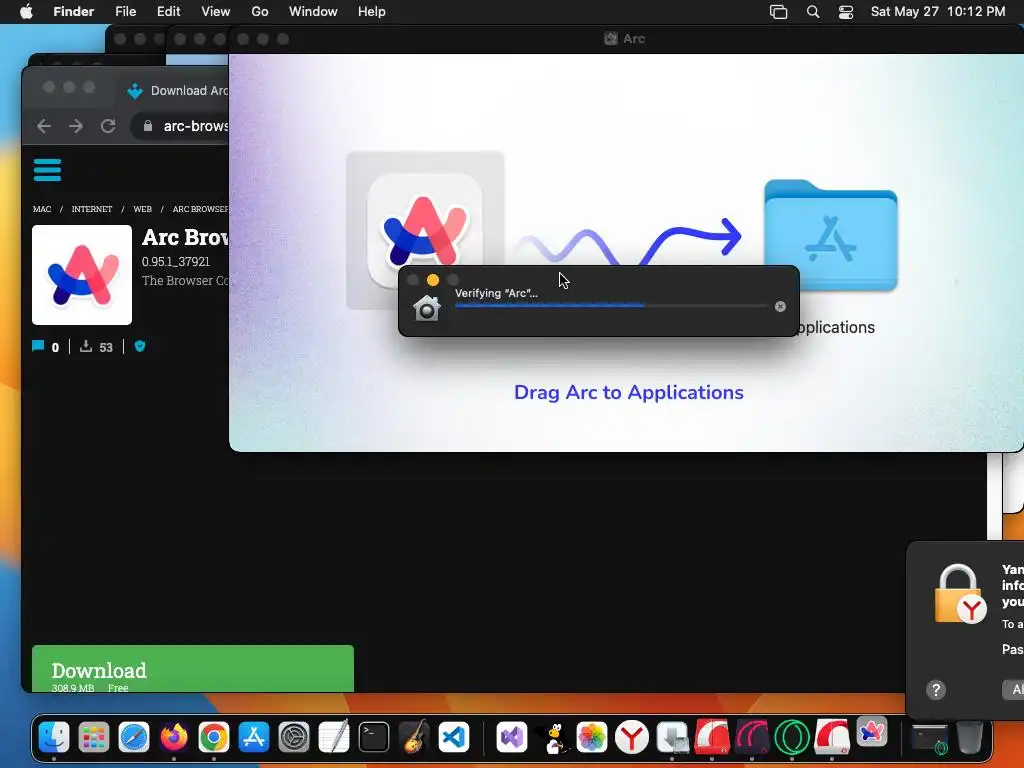Open the Window menu
The width and height of the screenshot is (1024, 768).
pyautogui.click(x=313, y=12)
